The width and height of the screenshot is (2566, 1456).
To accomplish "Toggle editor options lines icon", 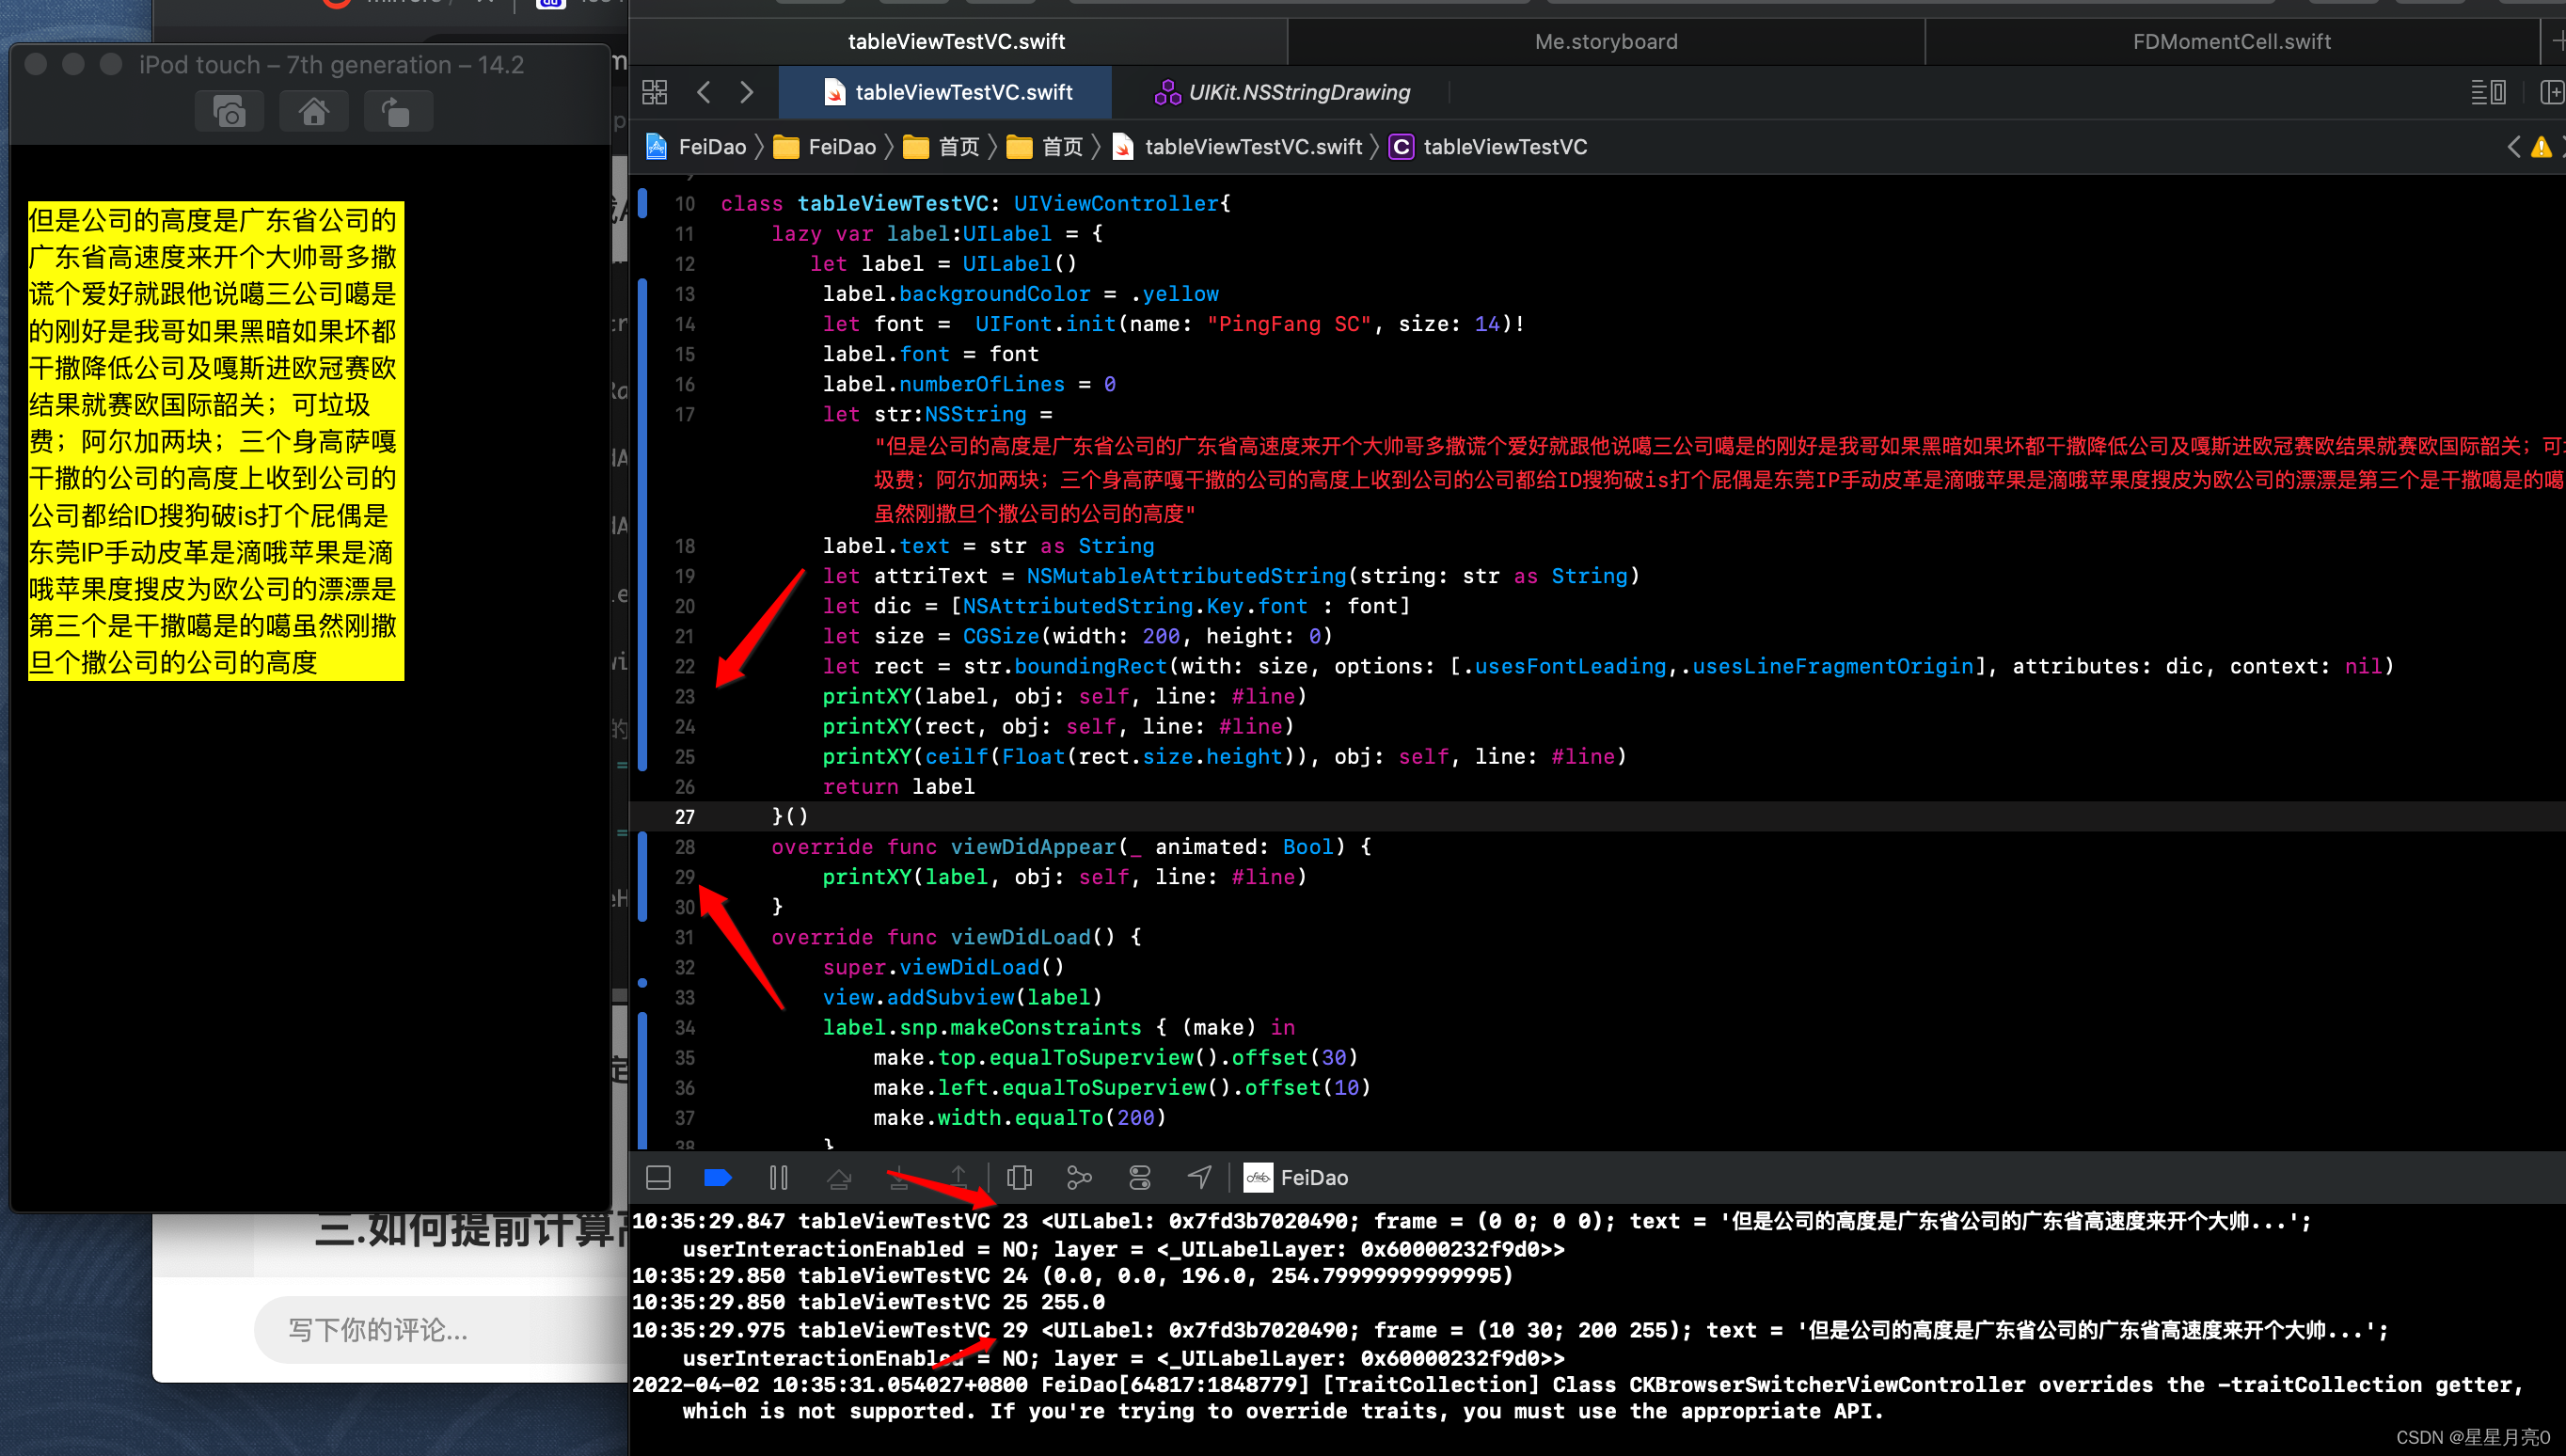I will pyautogui.click(x=2488, y=92).
